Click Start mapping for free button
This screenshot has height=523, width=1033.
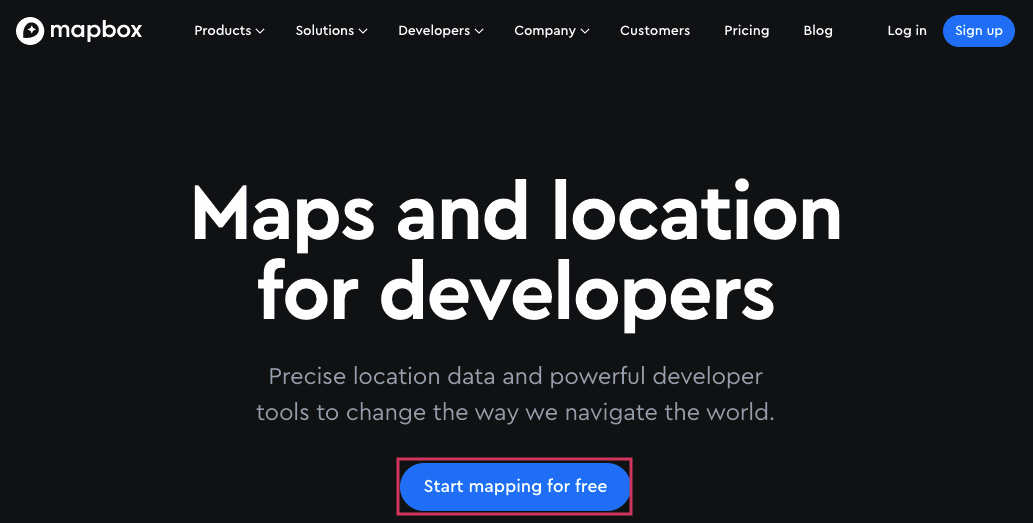pyautogui.click(x=515, y=487)
